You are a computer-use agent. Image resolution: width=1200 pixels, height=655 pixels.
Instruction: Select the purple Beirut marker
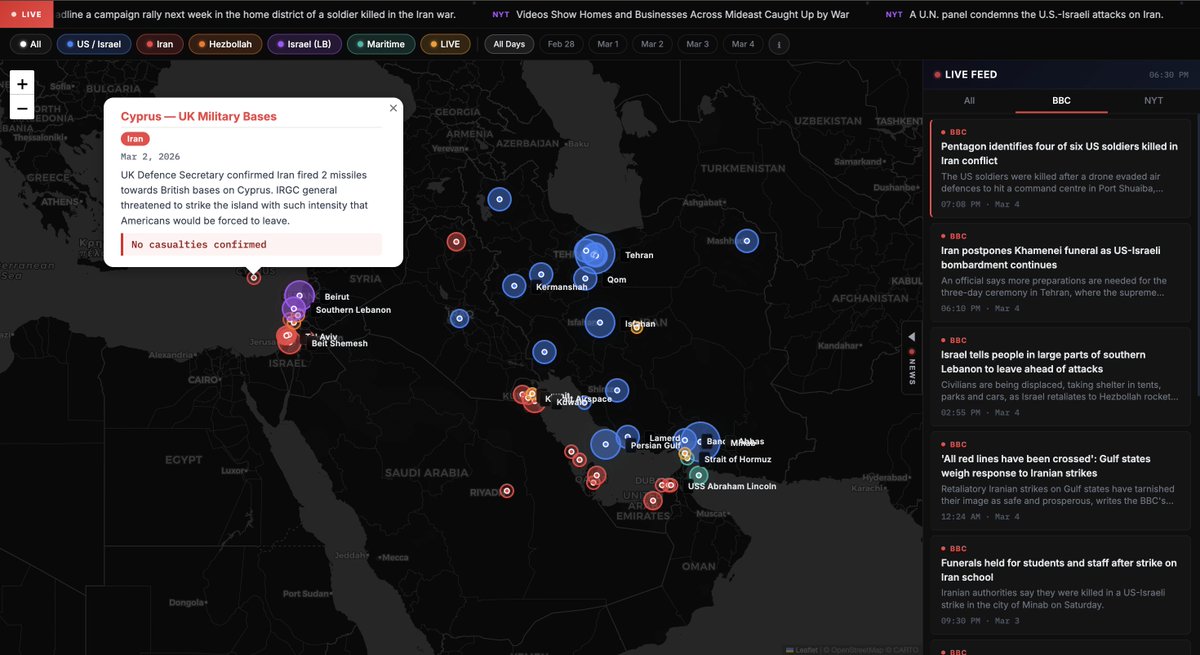point(300,296)
